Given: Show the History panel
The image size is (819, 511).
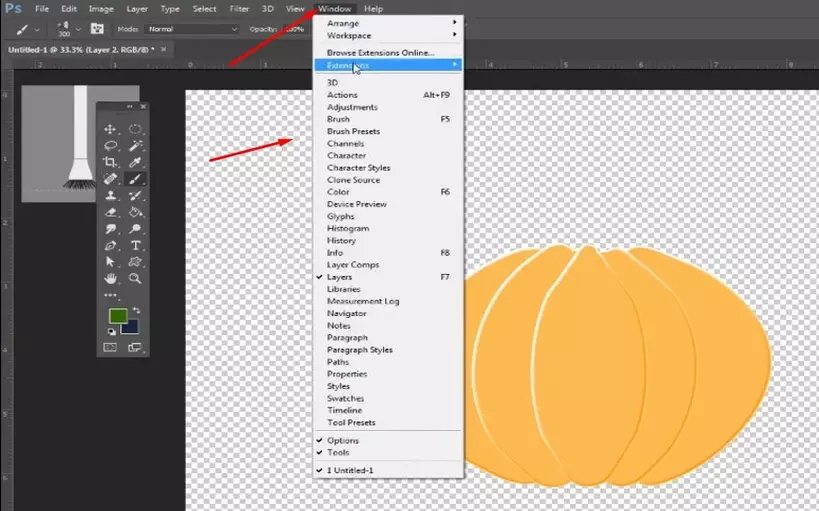Looking at the screenshot, I should coord(388,240).
